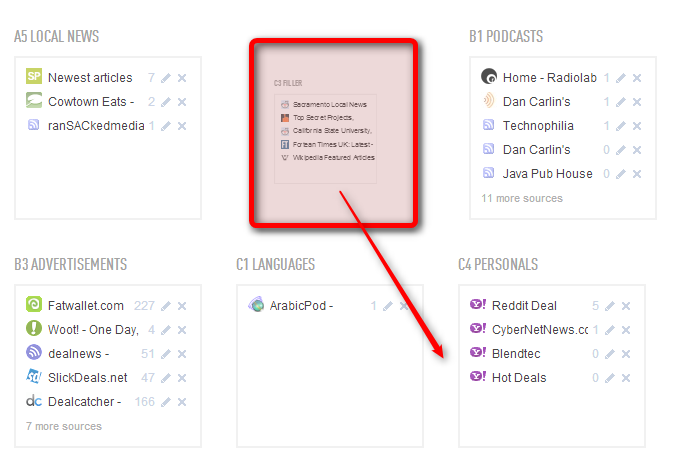
Task: Edit the Home - Radiolab podcast feed
Action: tap(621, 78)
